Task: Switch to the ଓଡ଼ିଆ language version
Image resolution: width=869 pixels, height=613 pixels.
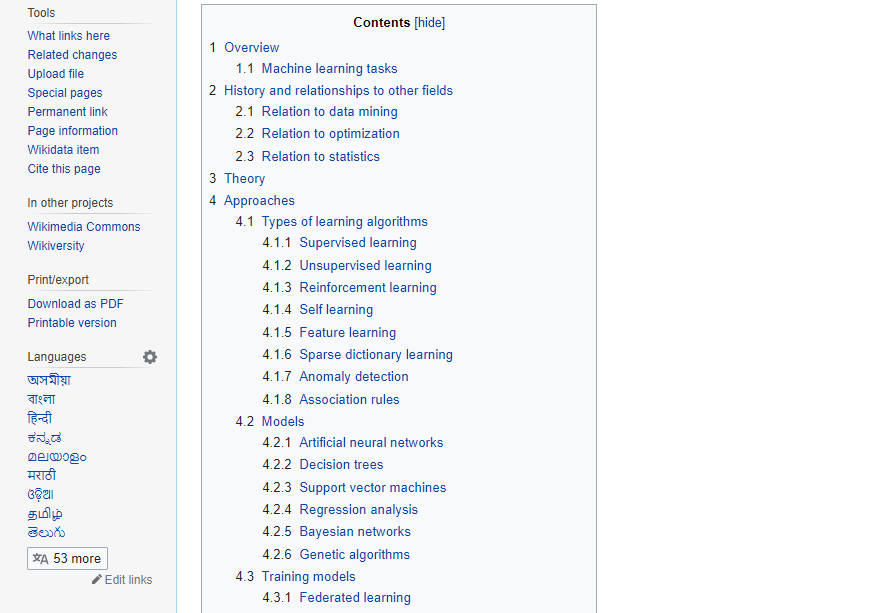Action: coord(40,494)
